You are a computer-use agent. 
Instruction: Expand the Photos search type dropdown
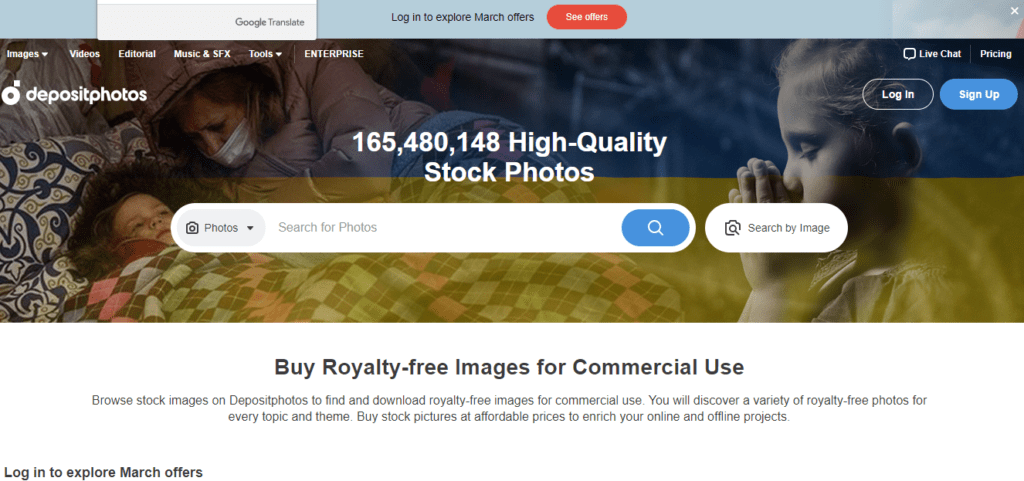(x=221, y=228)
